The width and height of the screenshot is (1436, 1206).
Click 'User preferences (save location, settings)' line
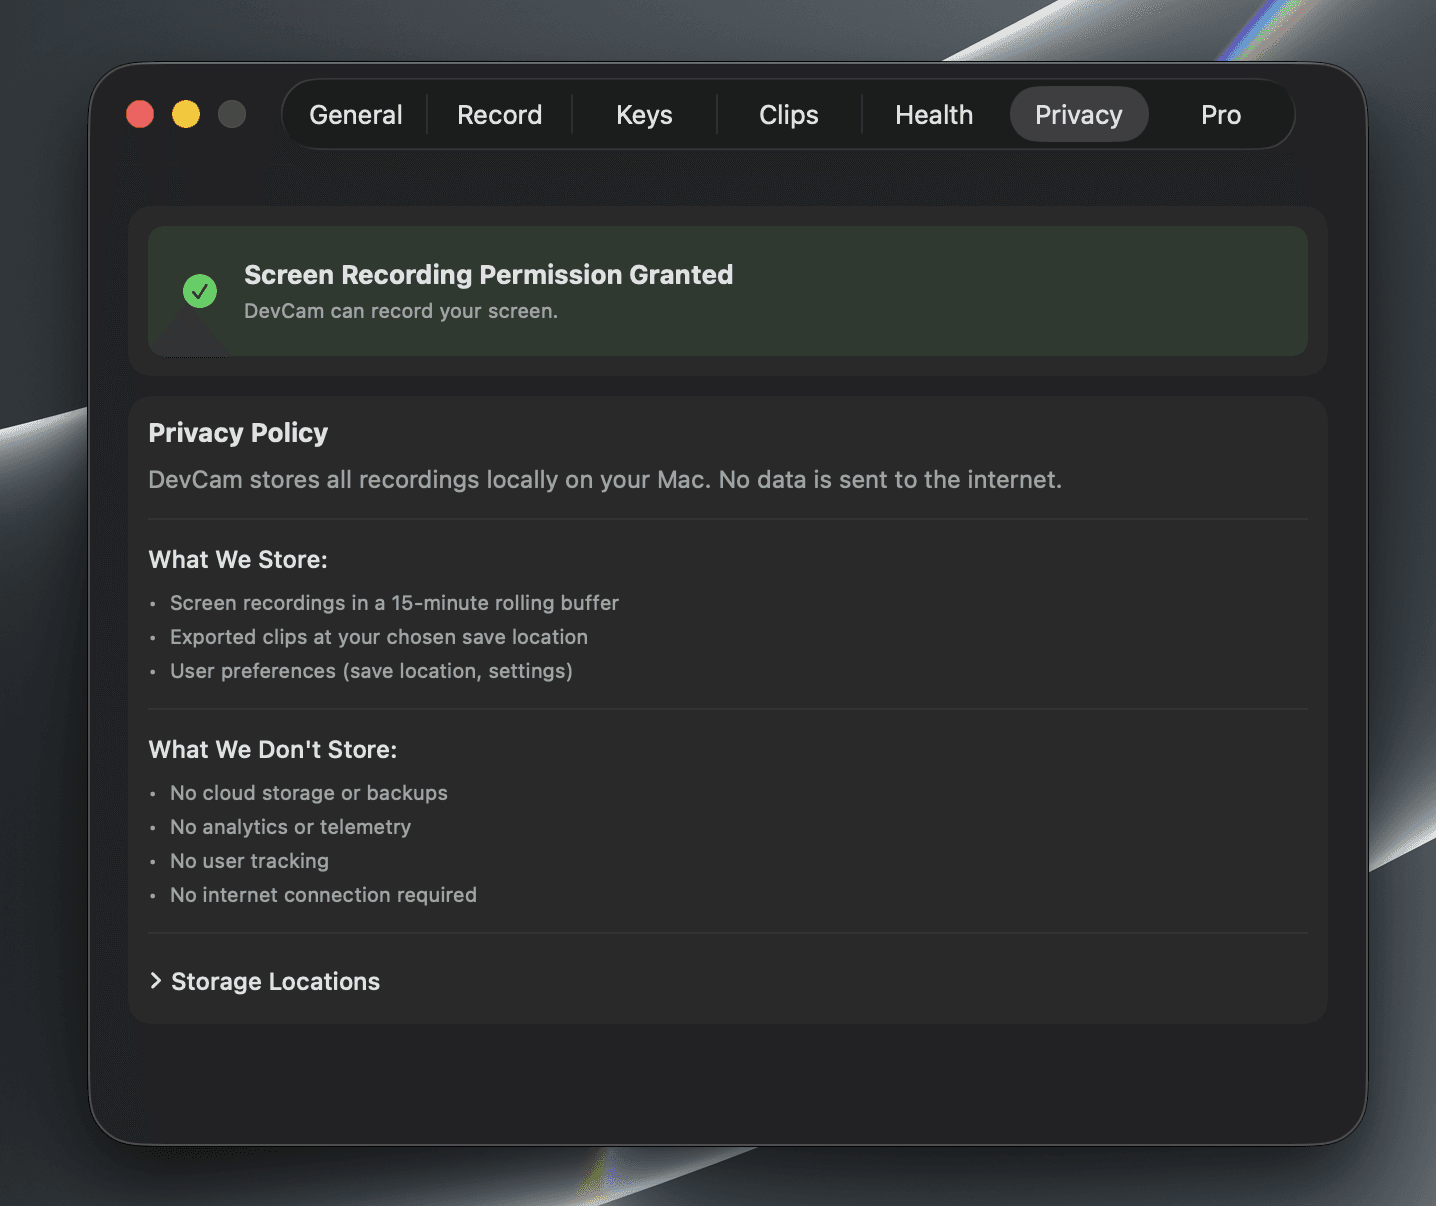371,671
